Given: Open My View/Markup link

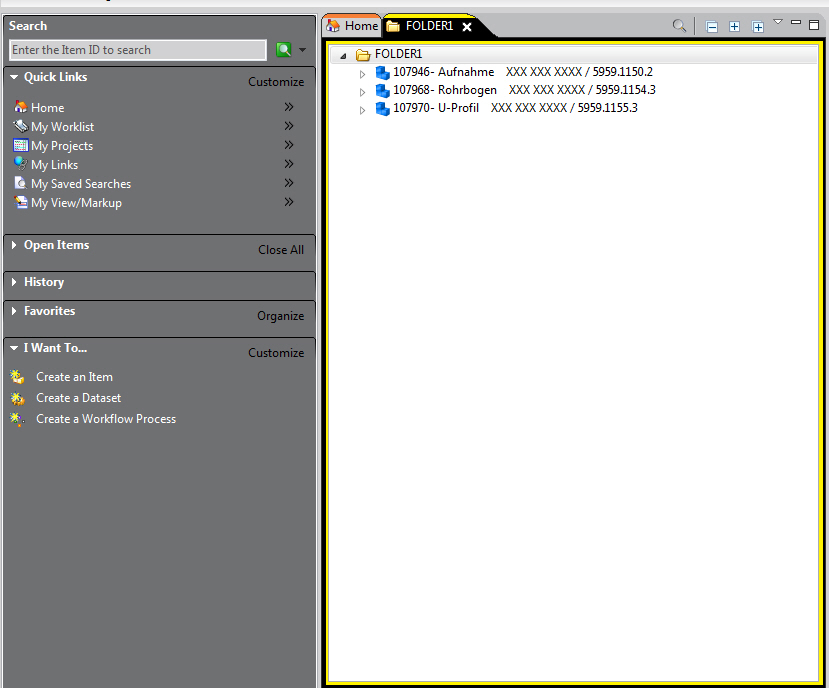Looking at the screenshot, I should (x=76, y=203).
